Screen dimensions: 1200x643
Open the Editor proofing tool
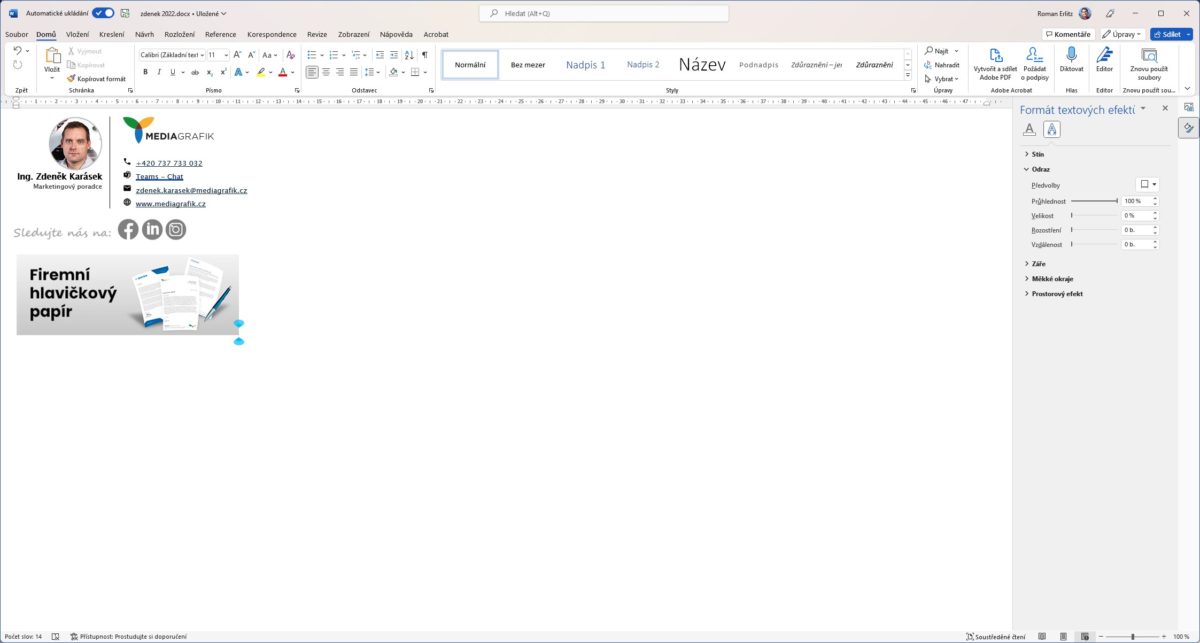[x=1104, y=60]
